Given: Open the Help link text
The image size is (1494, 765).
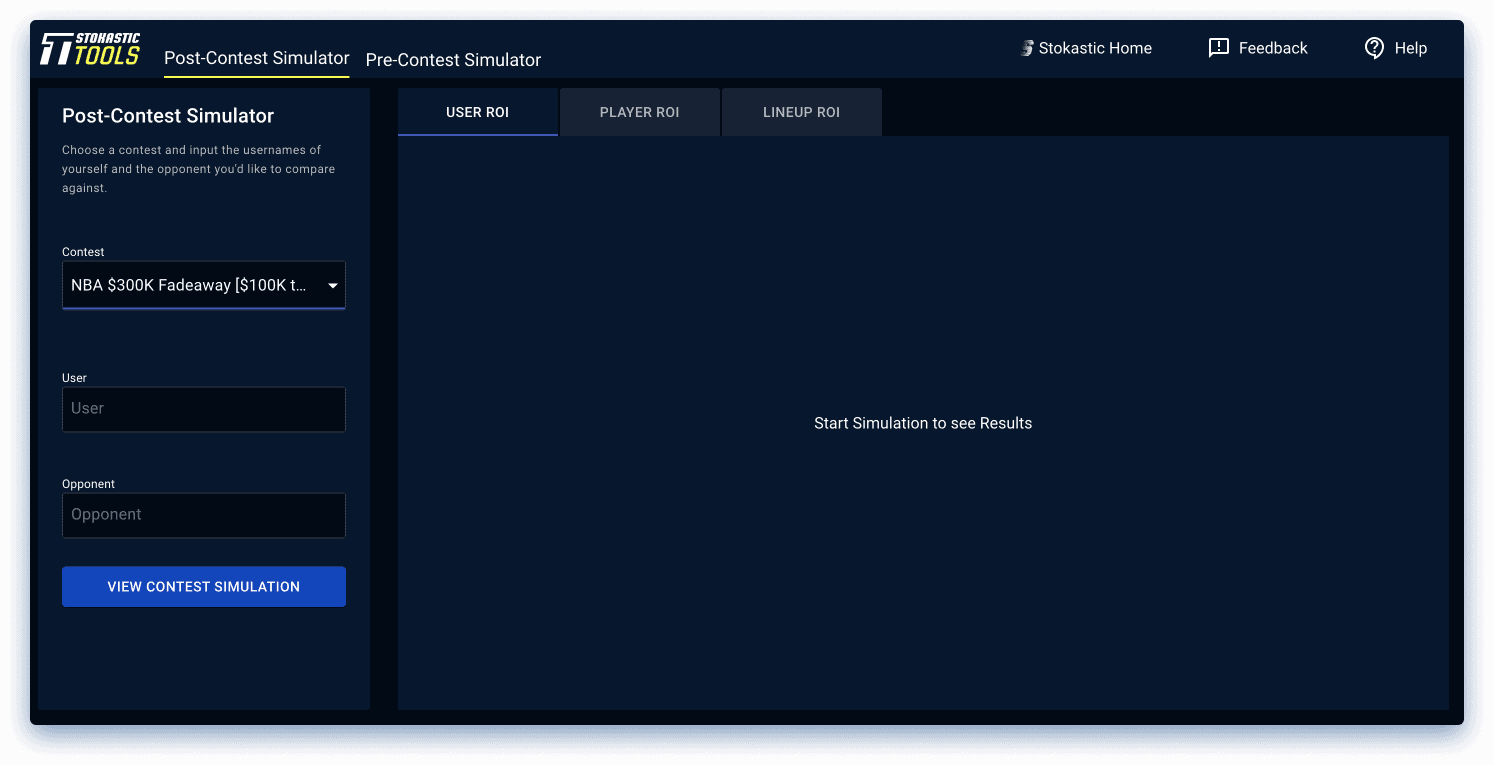Looking at the screenshot, I should [x=1411, y=48].
